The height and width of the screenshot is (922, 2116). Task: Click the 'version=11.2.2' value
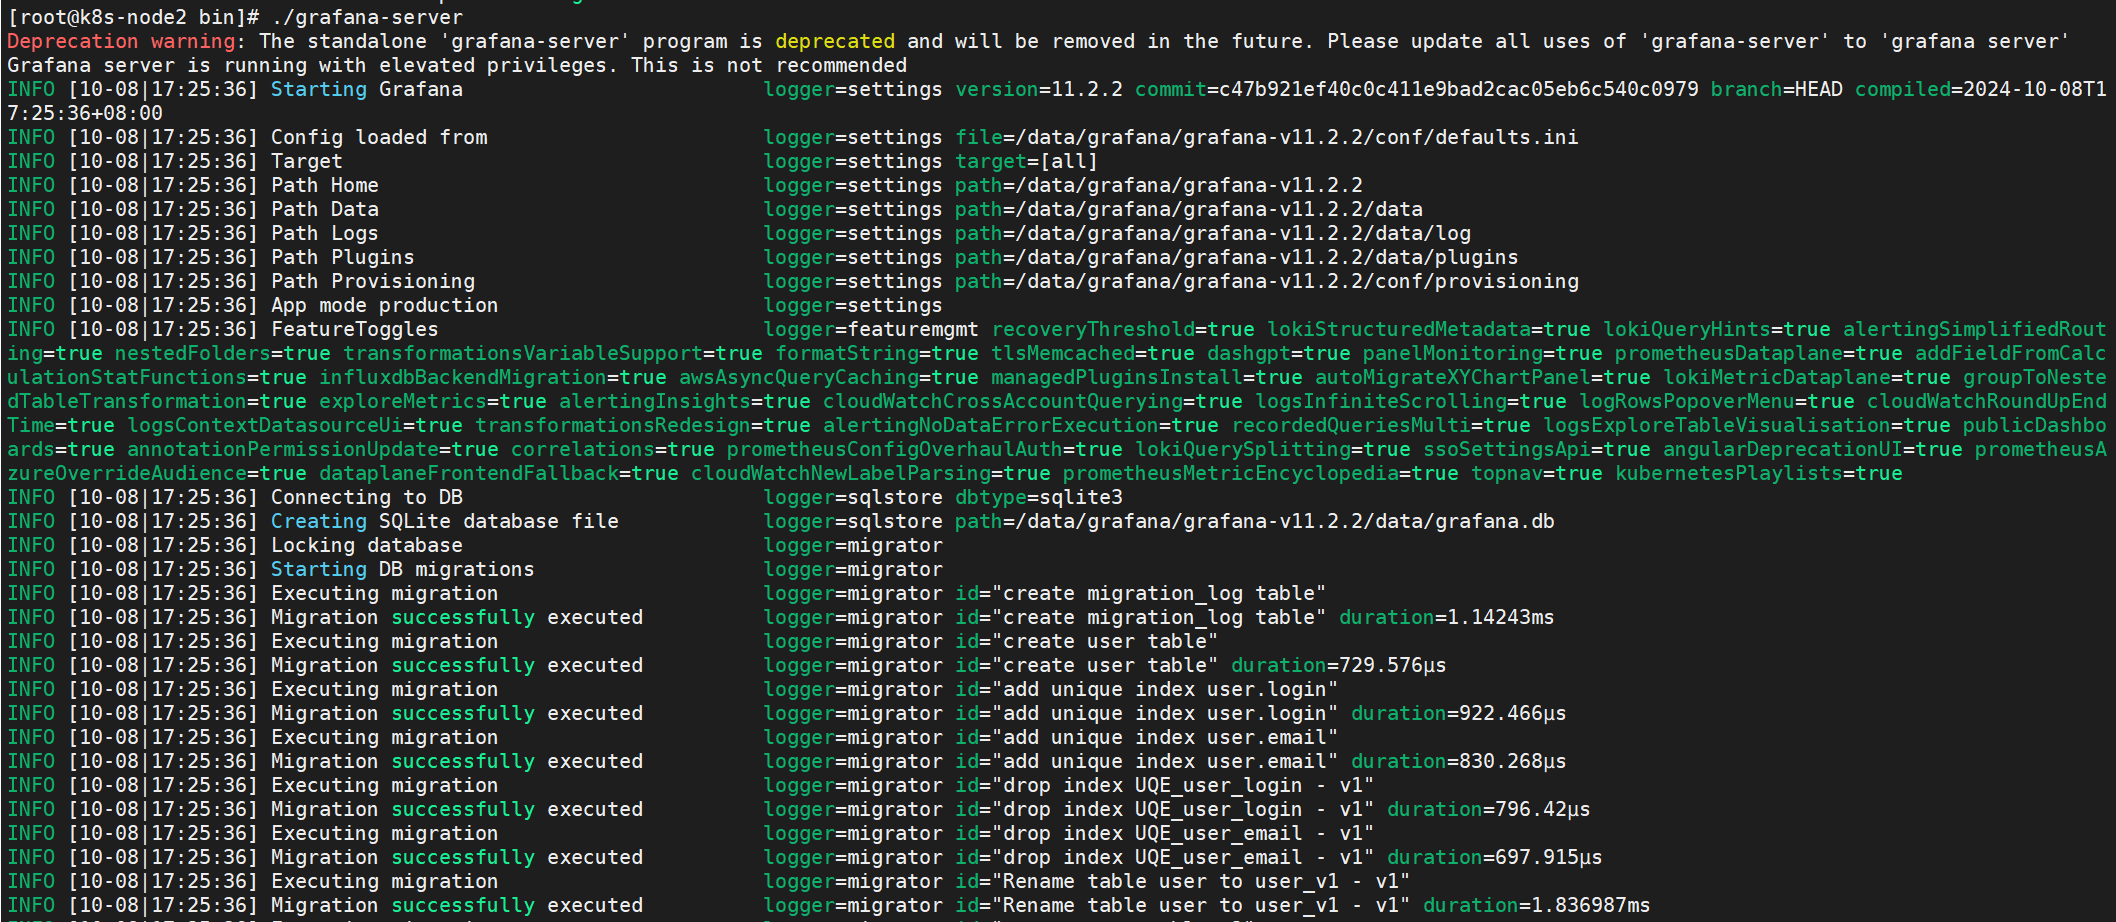[1039, 89]
